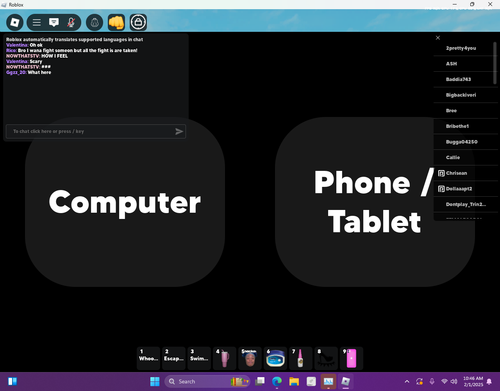
Task: Select player 2pretty4you in the list
Action: coord(465,48)
